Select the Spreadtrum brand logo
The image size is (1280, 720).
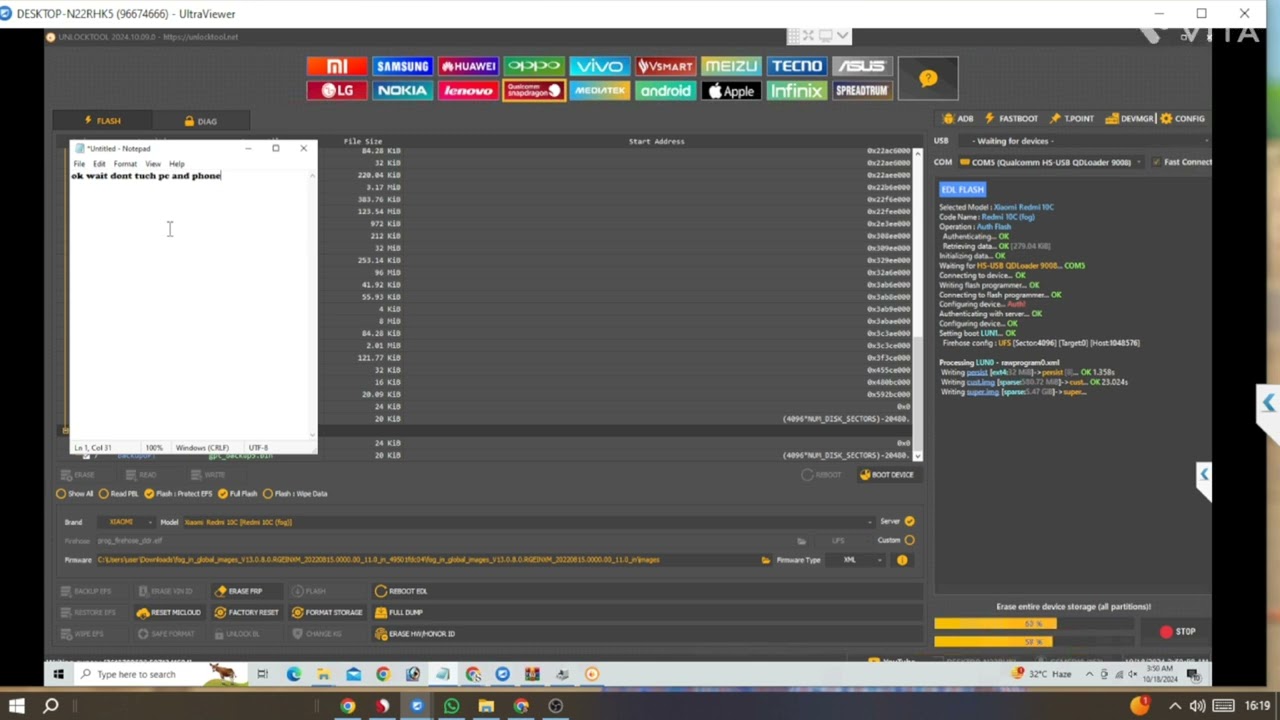tap(861, 90)
